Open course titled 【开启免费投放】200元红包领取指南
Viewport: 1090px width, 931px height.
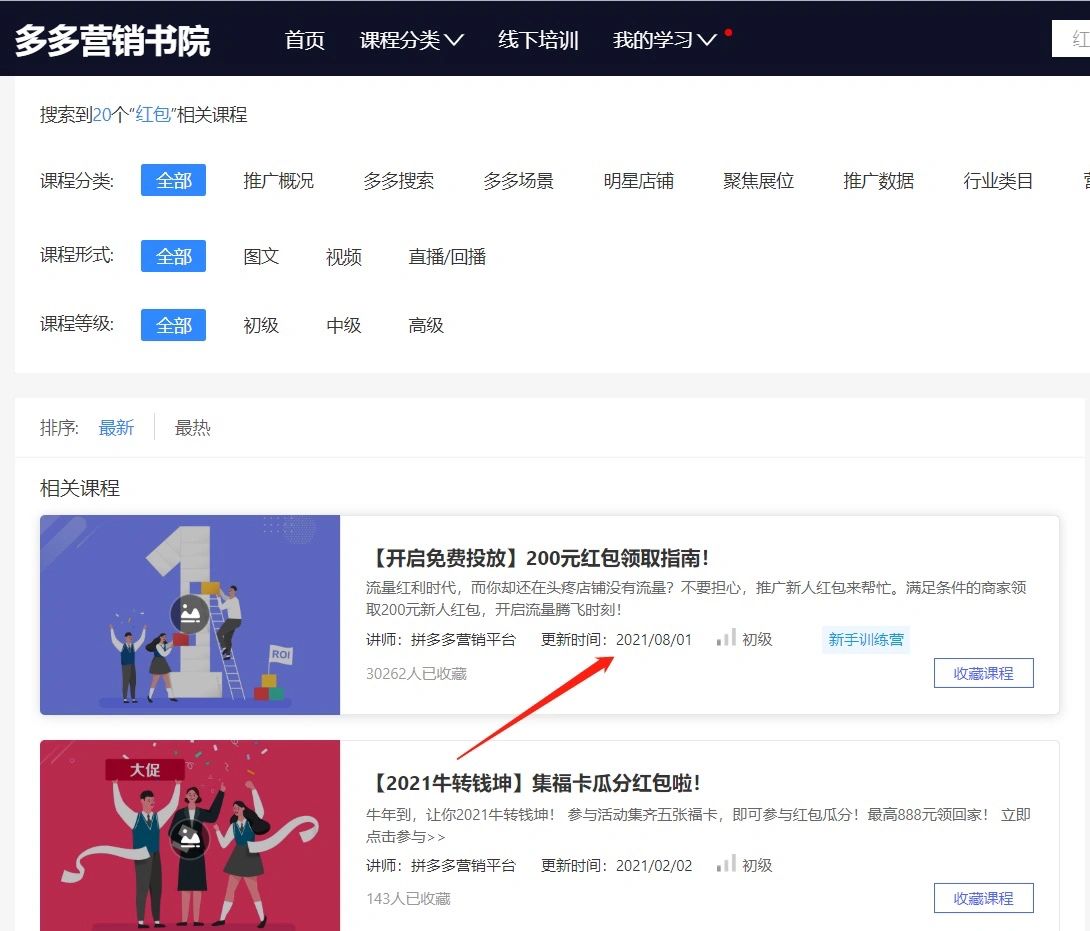click(539, 558)
